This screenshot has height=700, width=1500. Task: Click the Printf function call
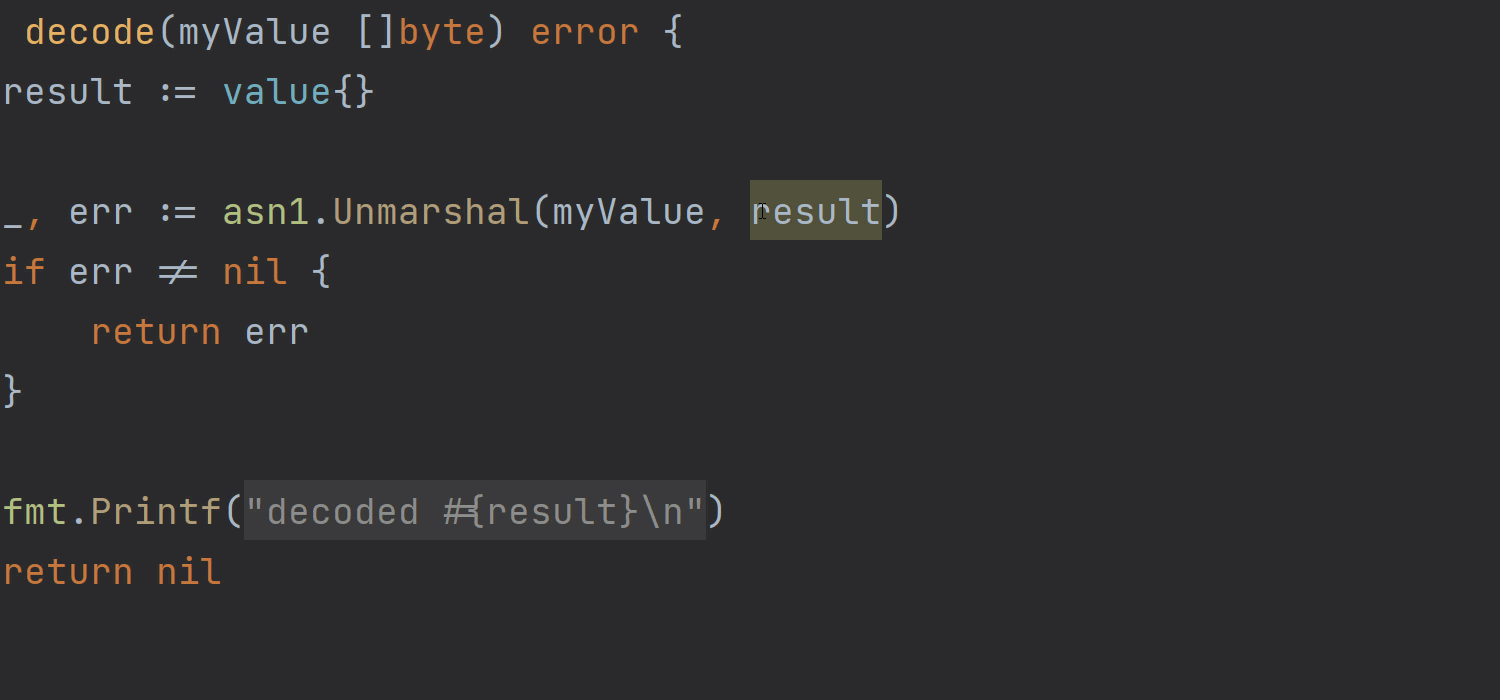tap(156, 511)
